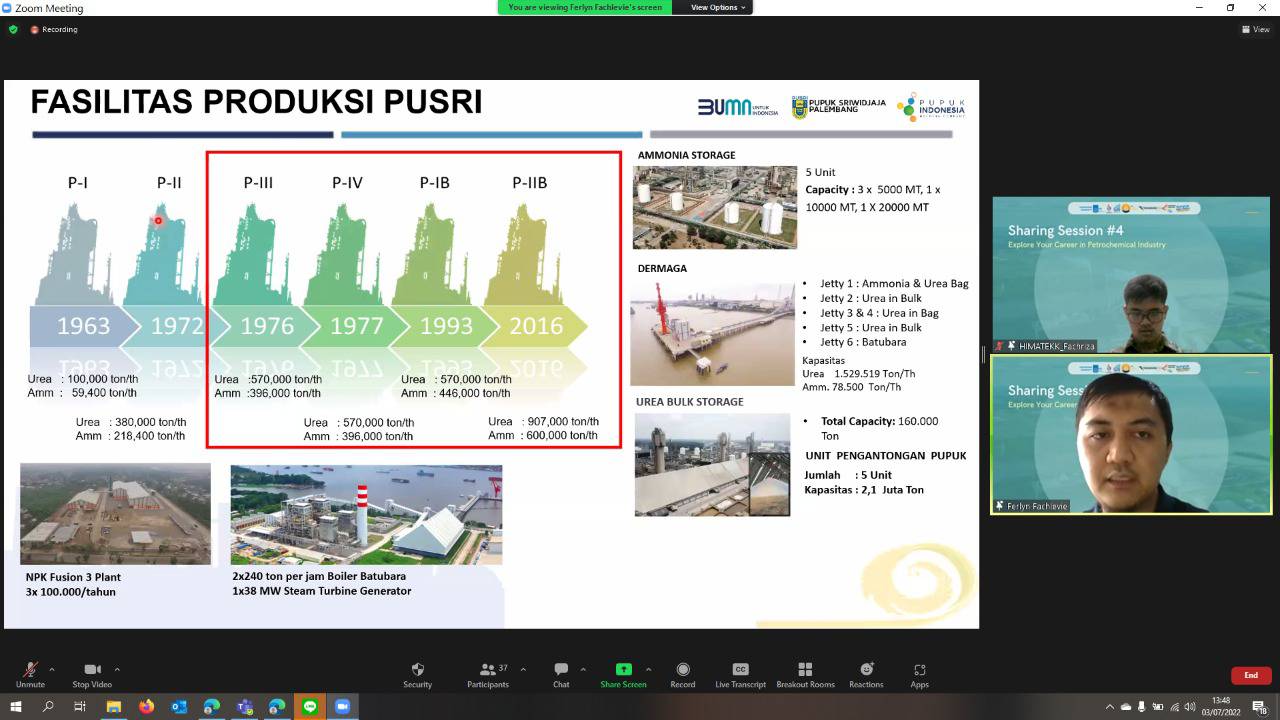
Task: Select HIMATEKK_Fachriza video thumbnail
Action: pyautogui.click(x=1131, y=275)
